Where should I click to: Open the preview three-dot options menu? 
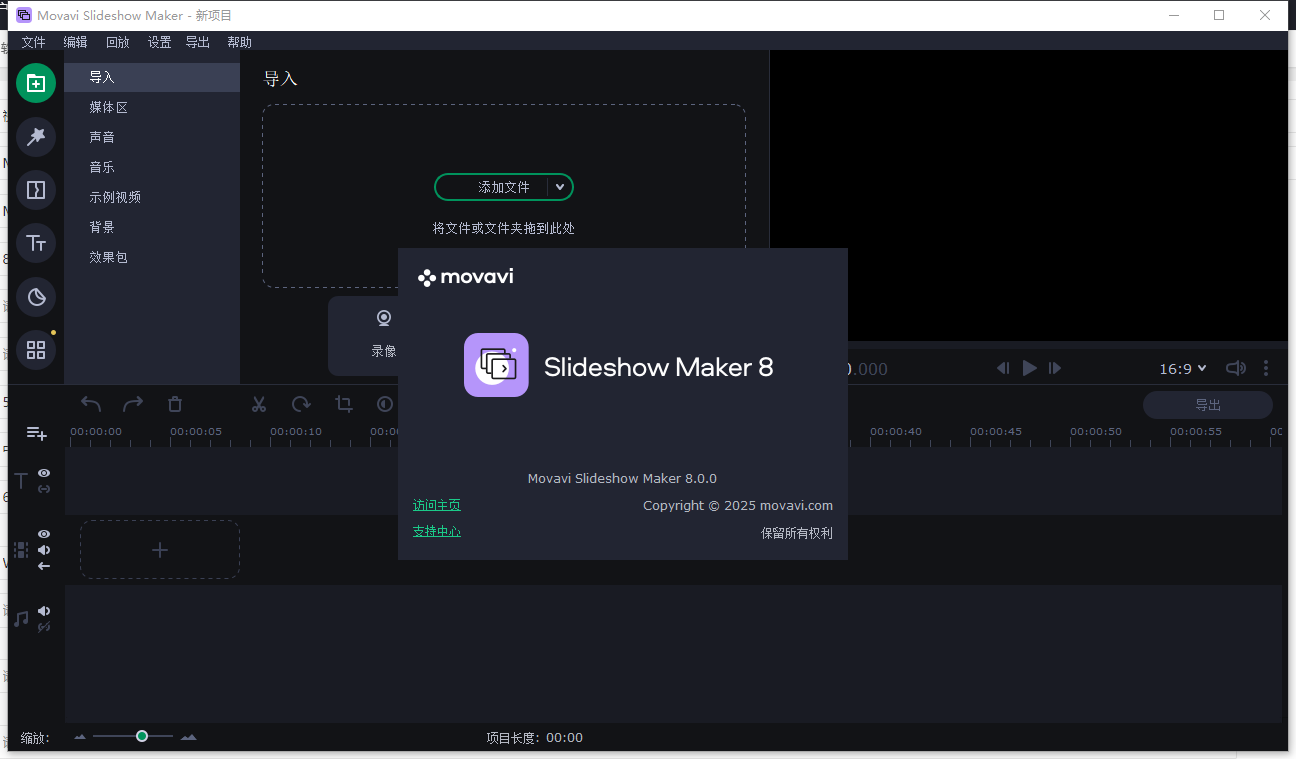(1266, 368)
